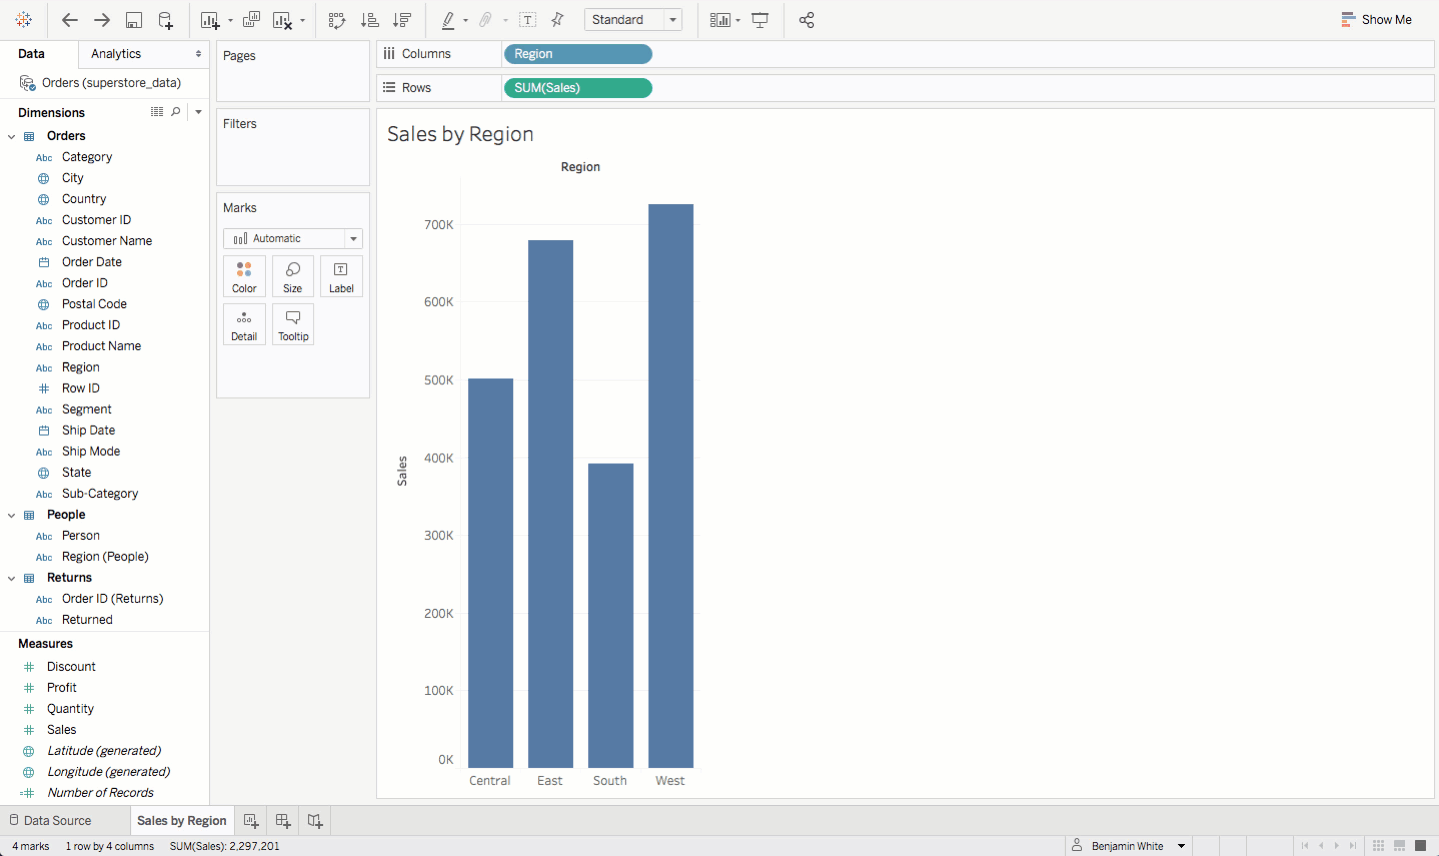Image resolution: width=1439 pixels, height=856 pixels.
Task: Add a new worksheet next to Sales by Region
Action: click(x=251, y=821)
